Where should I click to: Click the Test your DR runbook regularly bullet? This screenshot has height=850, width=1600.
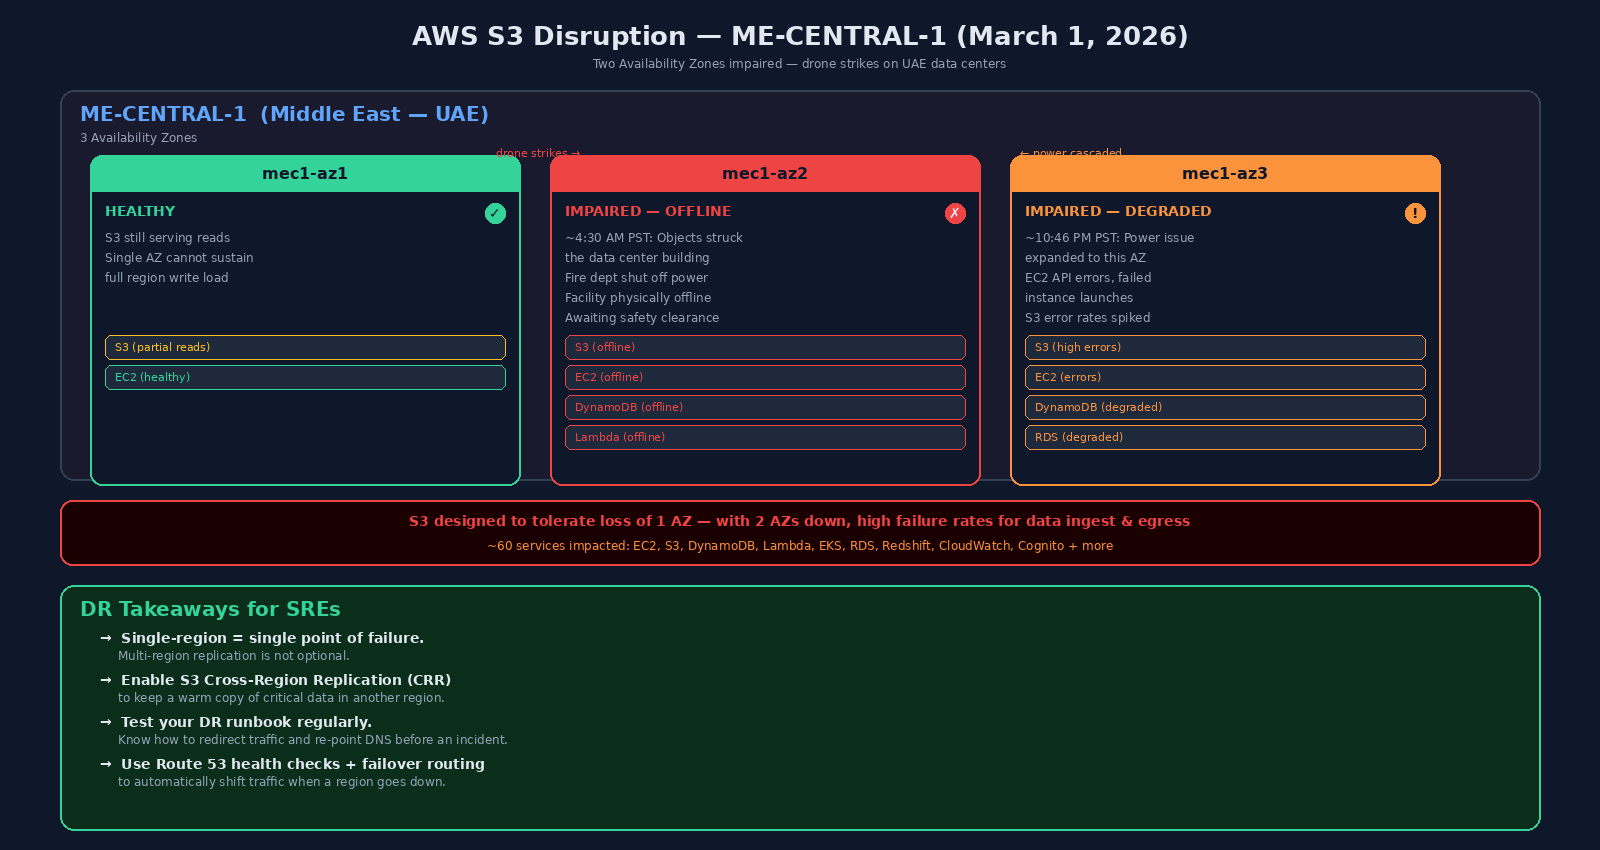246,722
